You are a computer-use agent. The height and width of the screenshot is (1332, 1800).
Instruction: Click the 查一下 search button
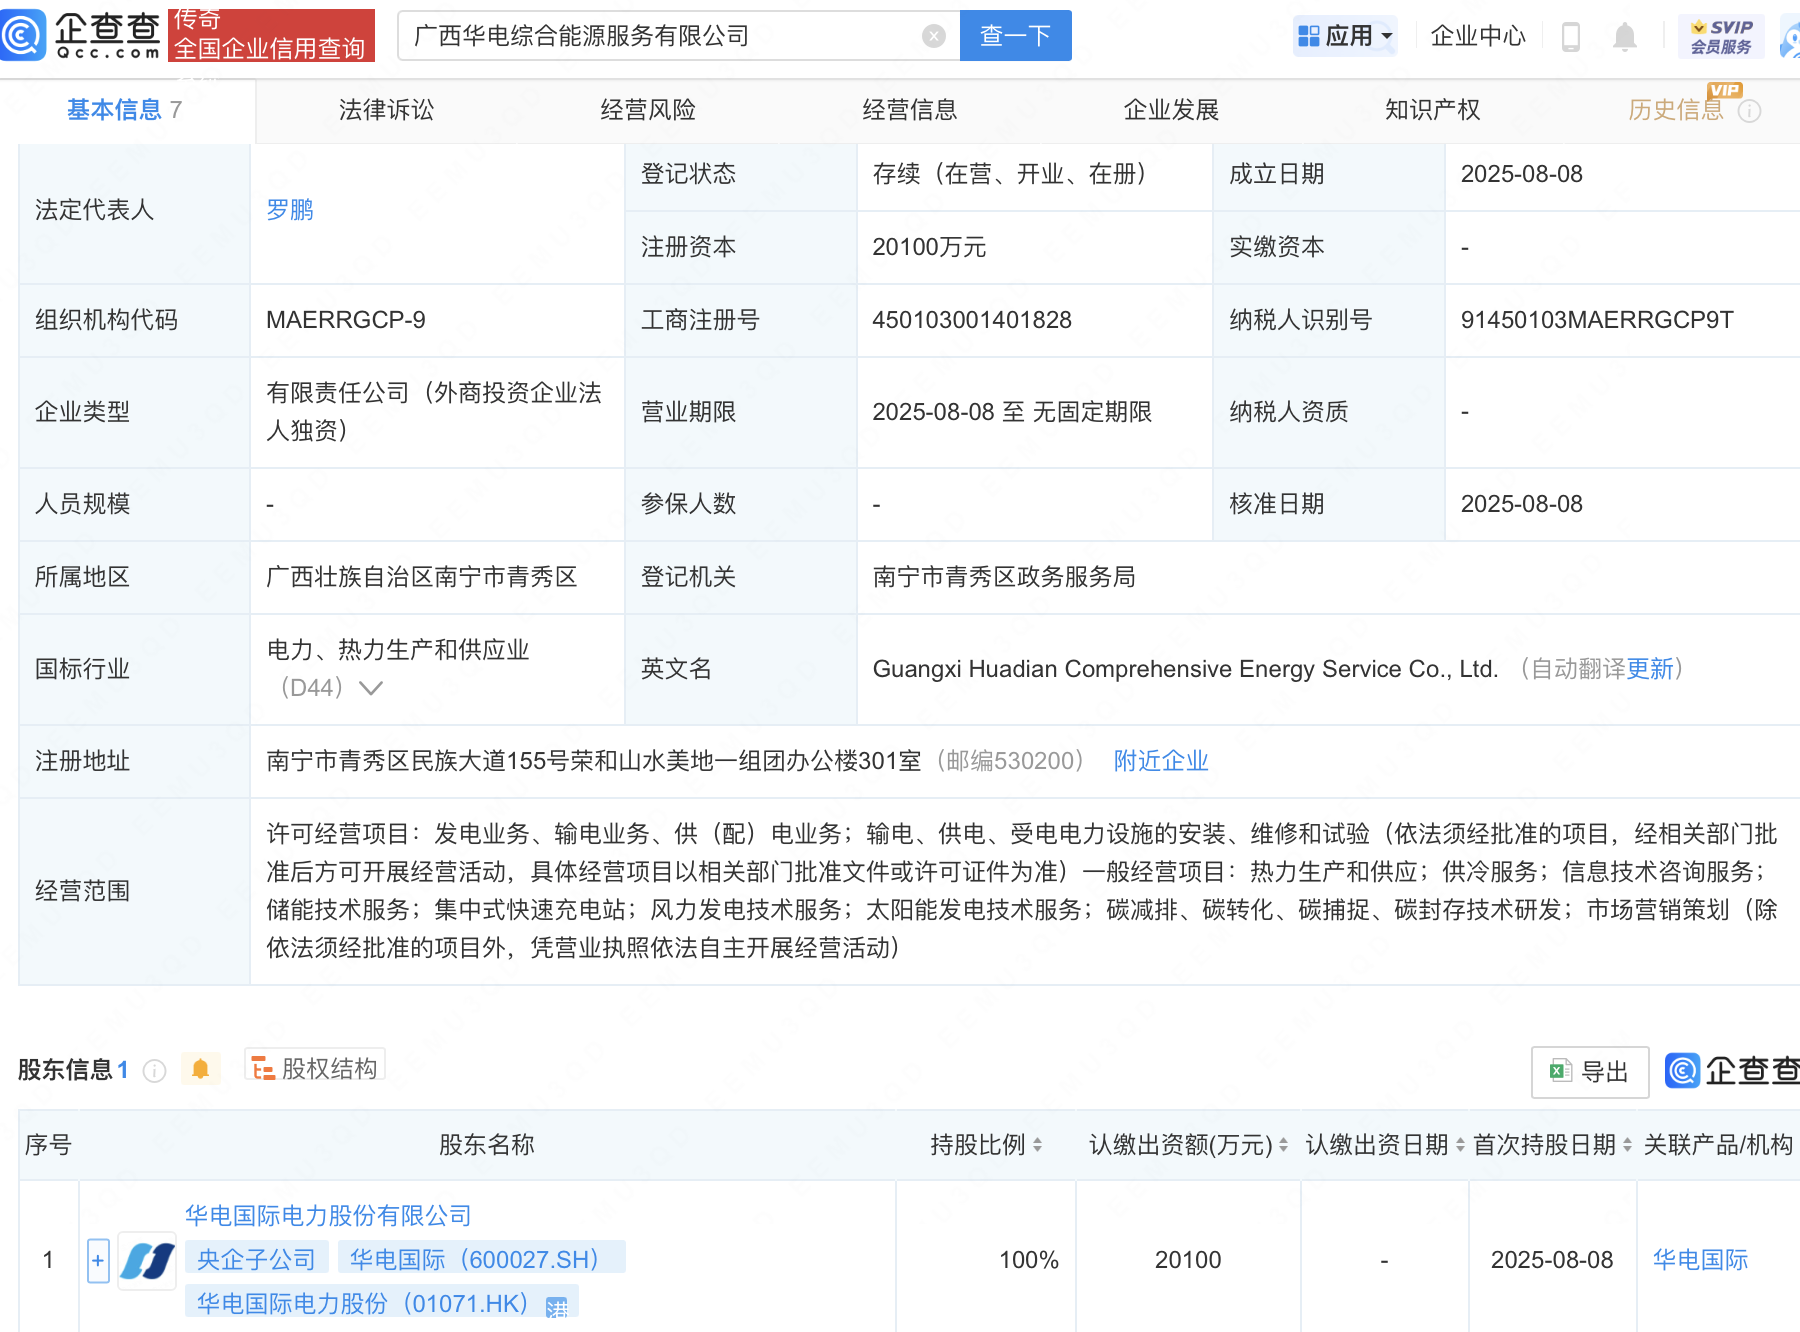1015,36
